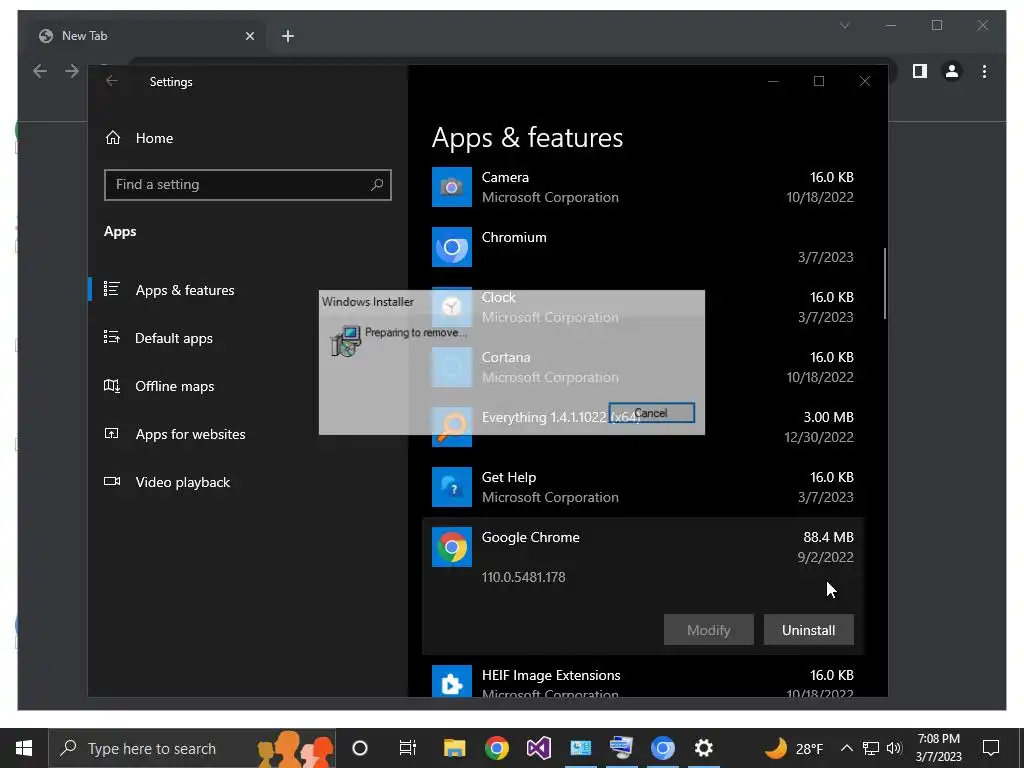Viewport: 1024px width, 768px height.
Task: Select the Chromium list entry name
Action: (514, 237)
